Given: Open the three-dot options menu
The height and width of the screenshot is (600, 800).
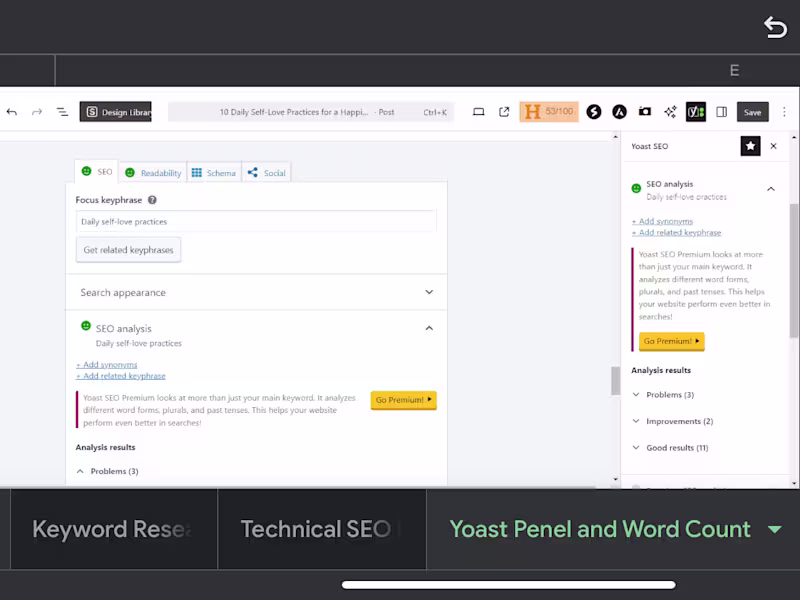Looking at the screenshot, I should [784, 112].
